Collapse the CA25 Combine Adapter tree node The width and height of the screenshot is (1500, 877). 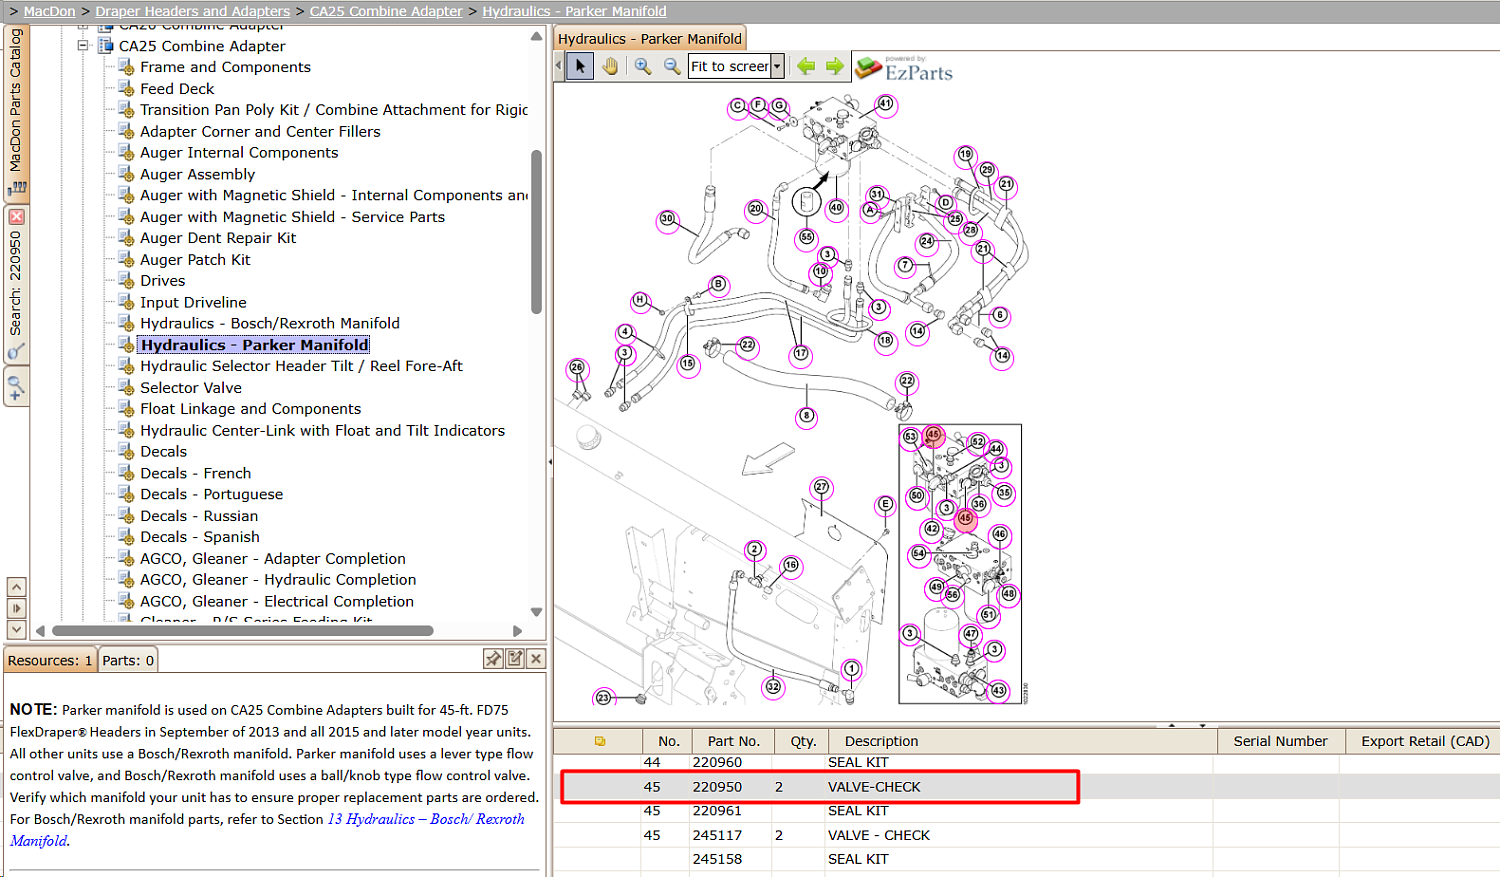click(x=84, y=46)
